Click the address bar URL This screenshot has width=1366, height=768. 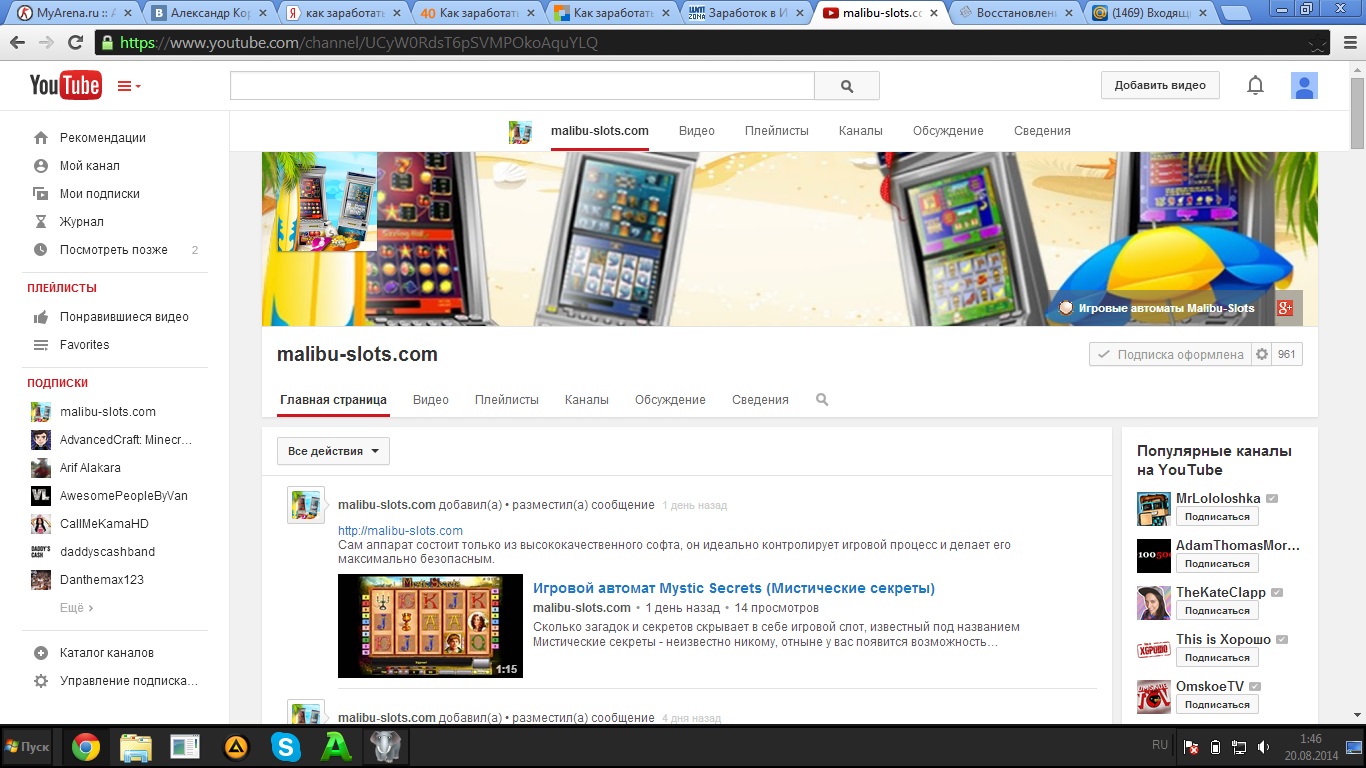point(359,43)
